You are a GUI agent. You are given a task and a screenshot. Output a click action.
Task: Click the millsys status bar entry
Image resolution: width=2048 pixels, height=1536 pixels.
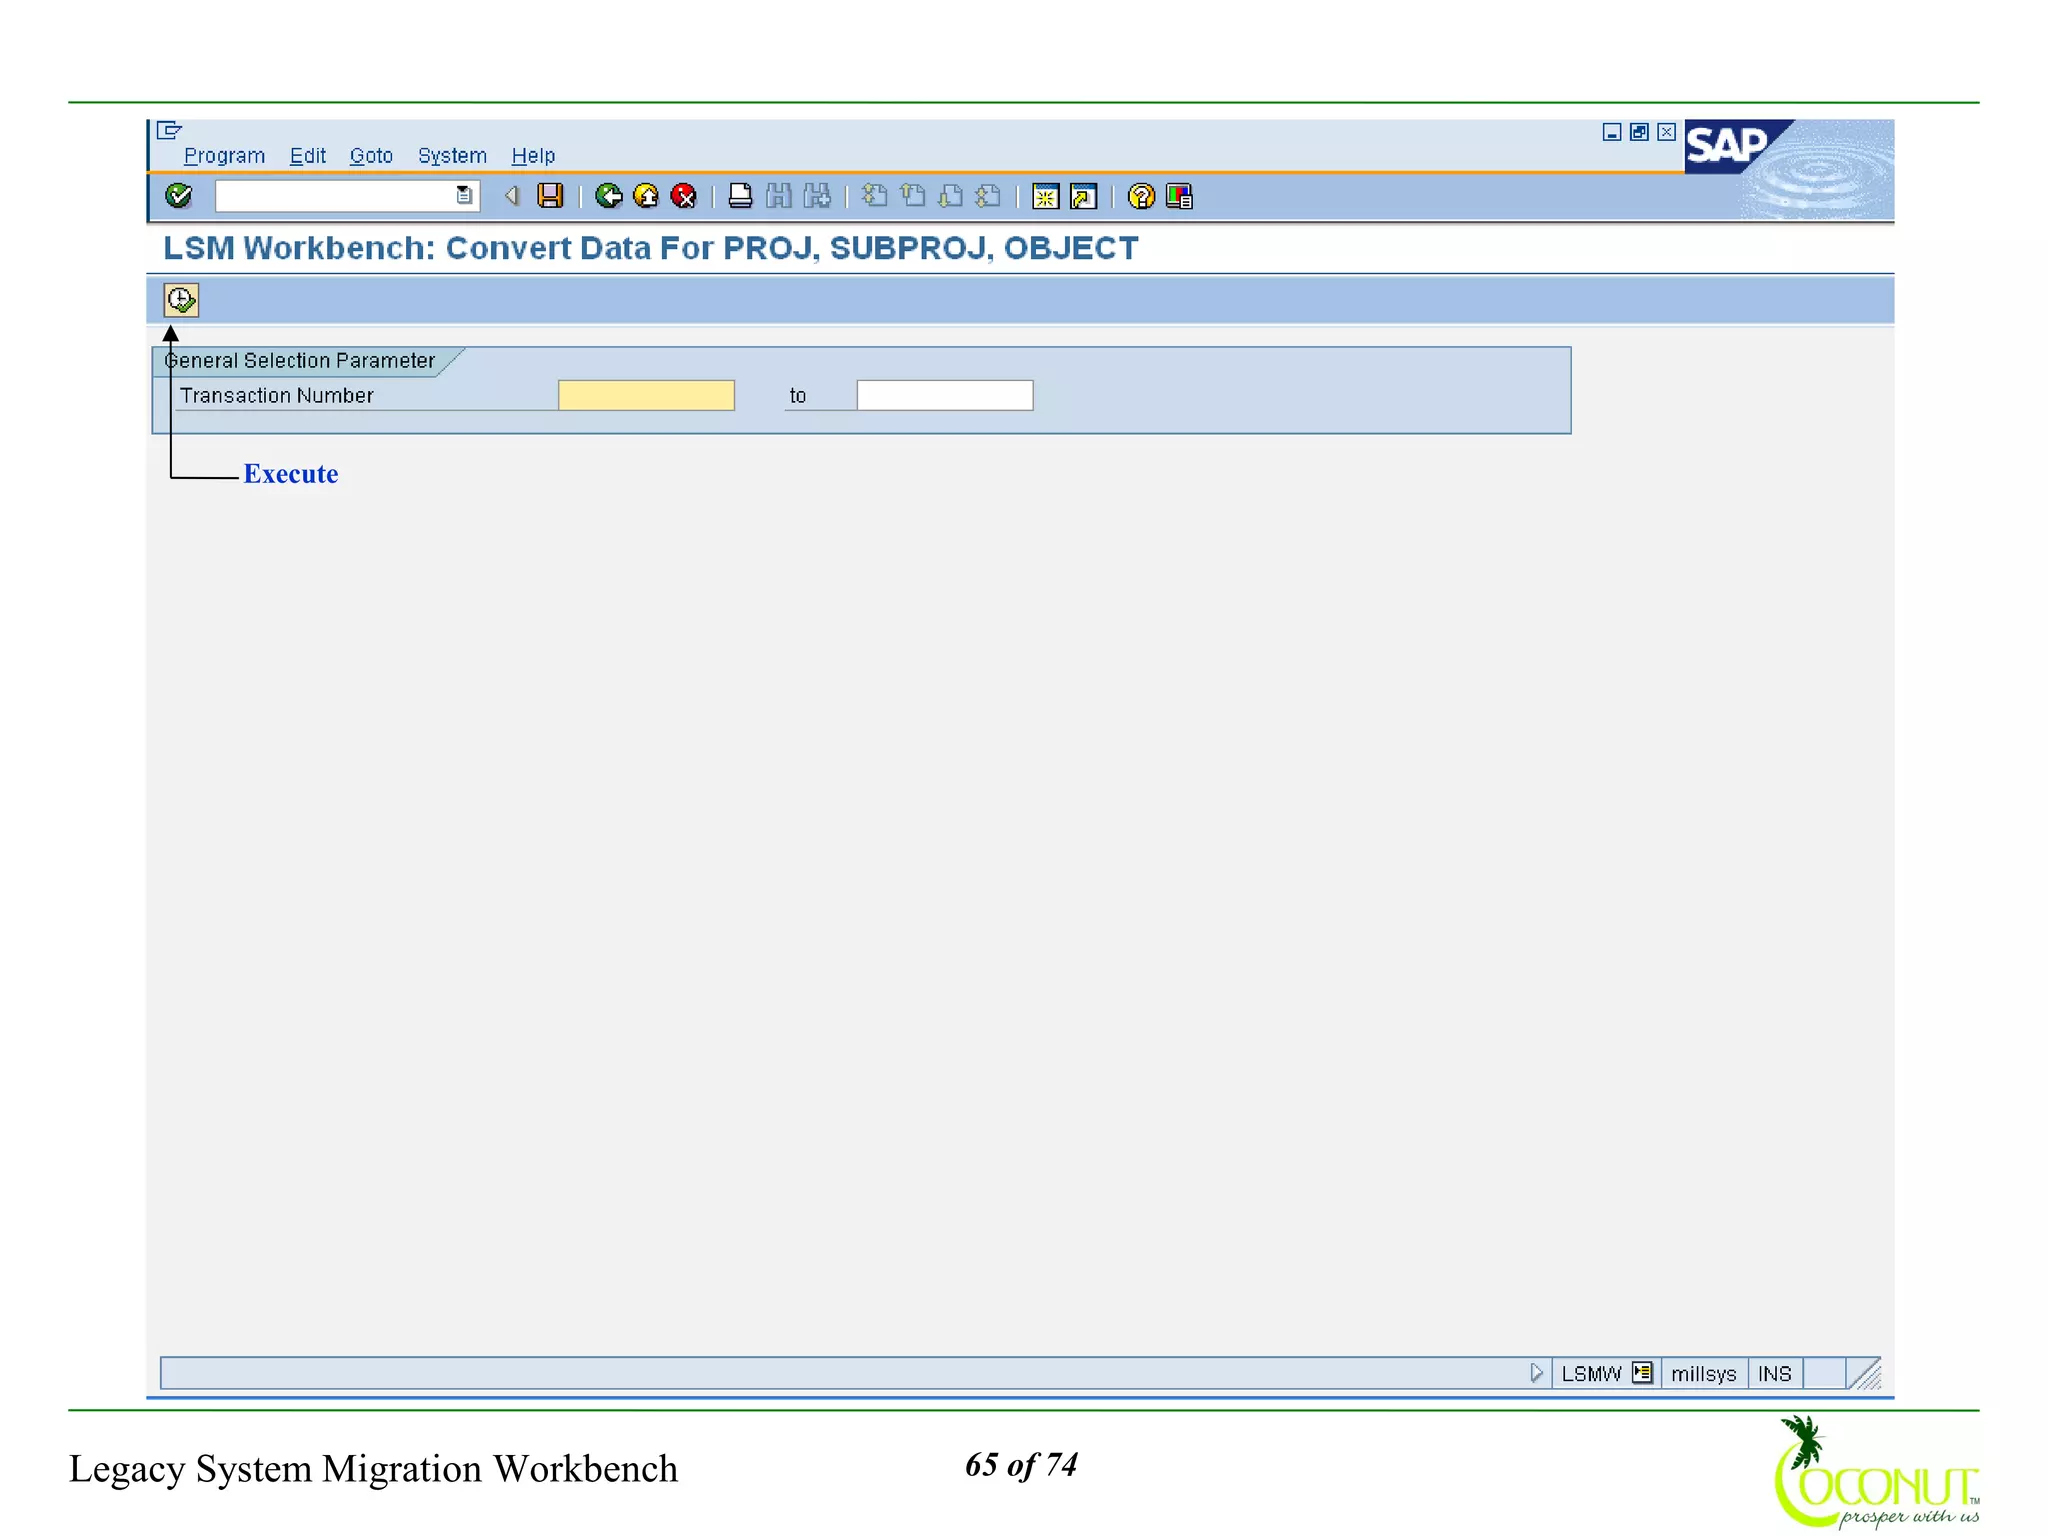pyautogui.click(x=1704, y=1374)
